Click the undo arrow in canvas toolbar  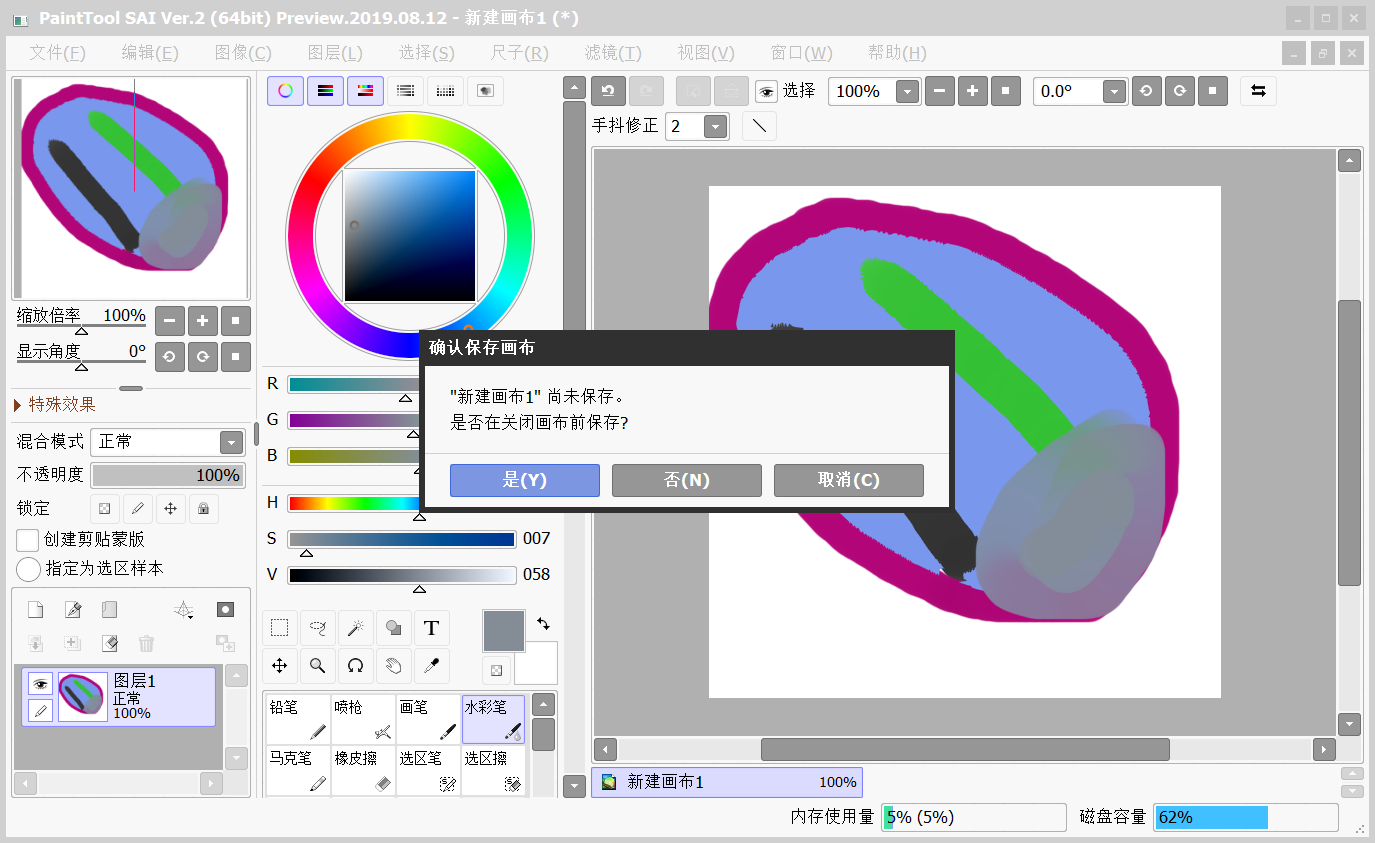[608, 91]
